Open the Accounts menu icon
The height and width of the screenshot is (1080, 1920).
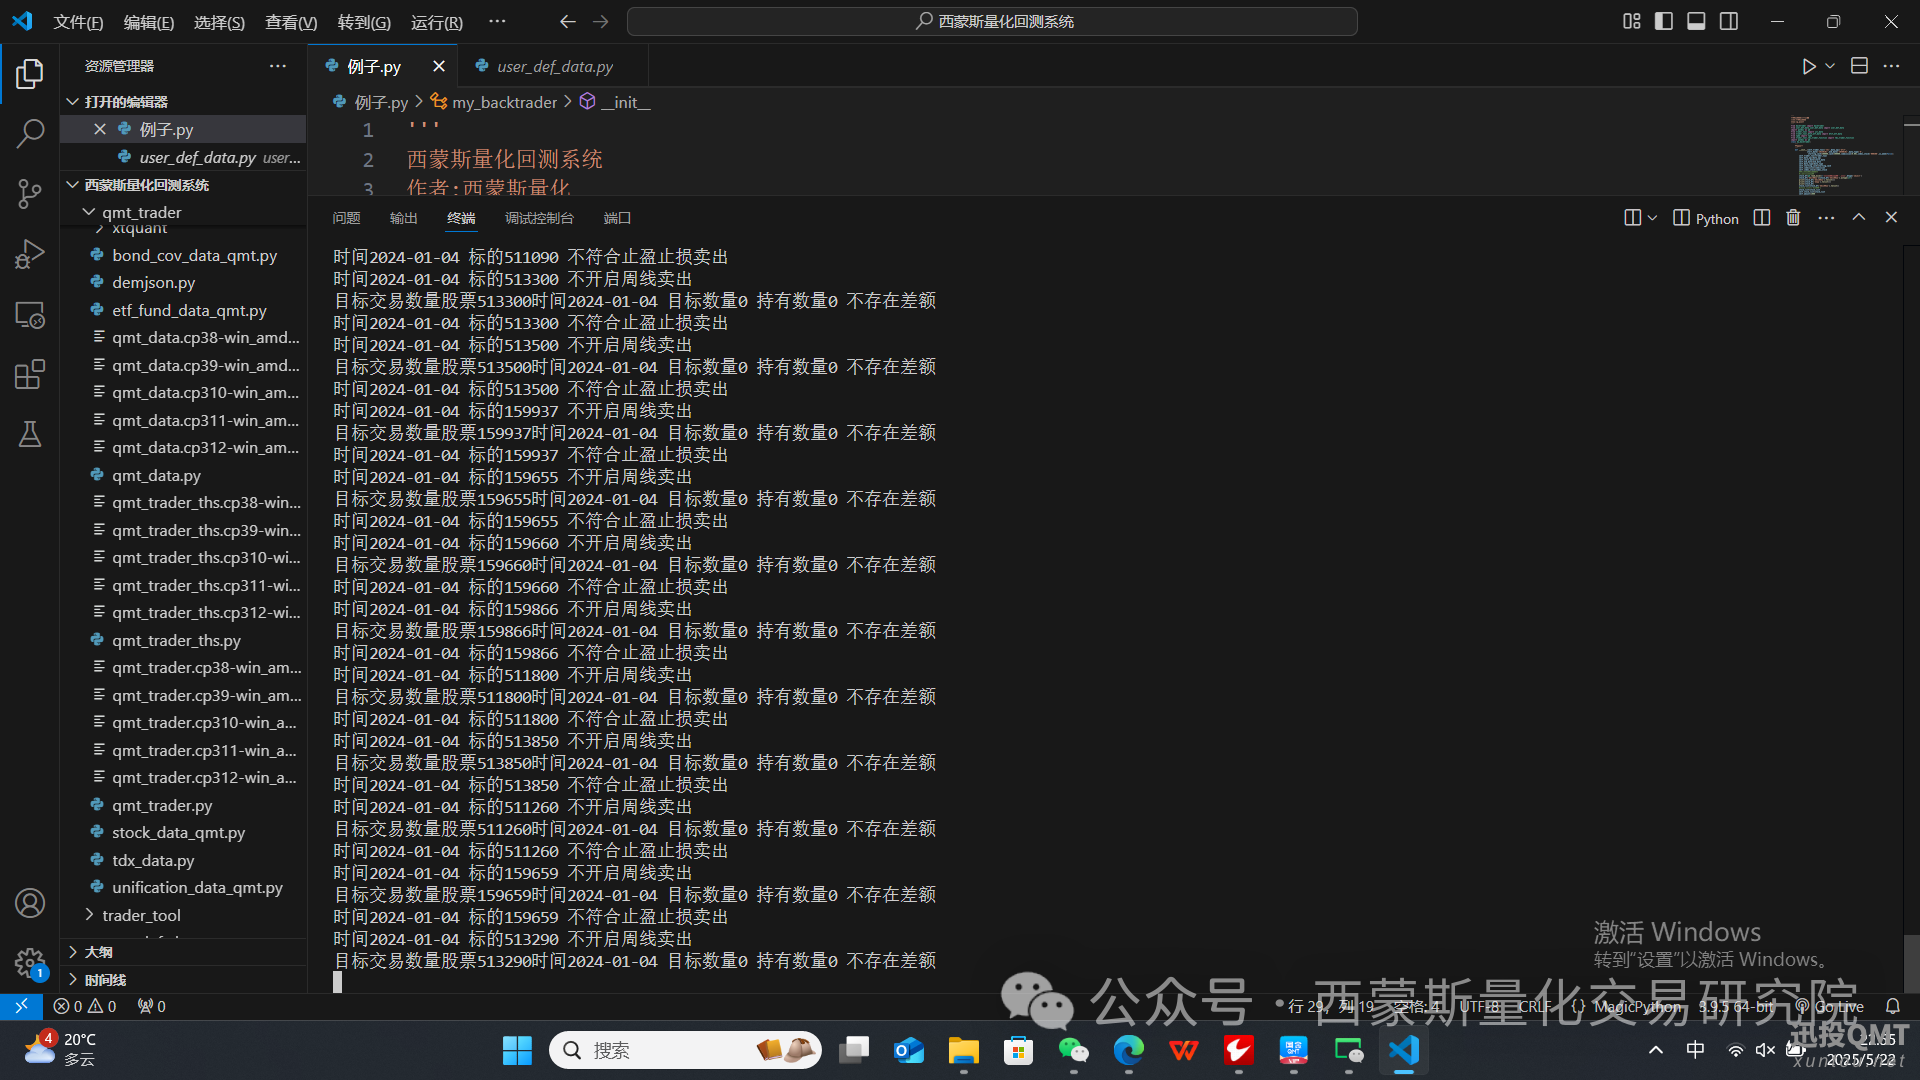30,903
